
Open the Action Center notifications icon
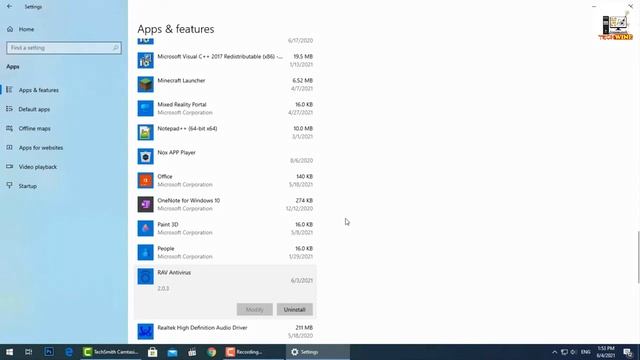[628, 352]
